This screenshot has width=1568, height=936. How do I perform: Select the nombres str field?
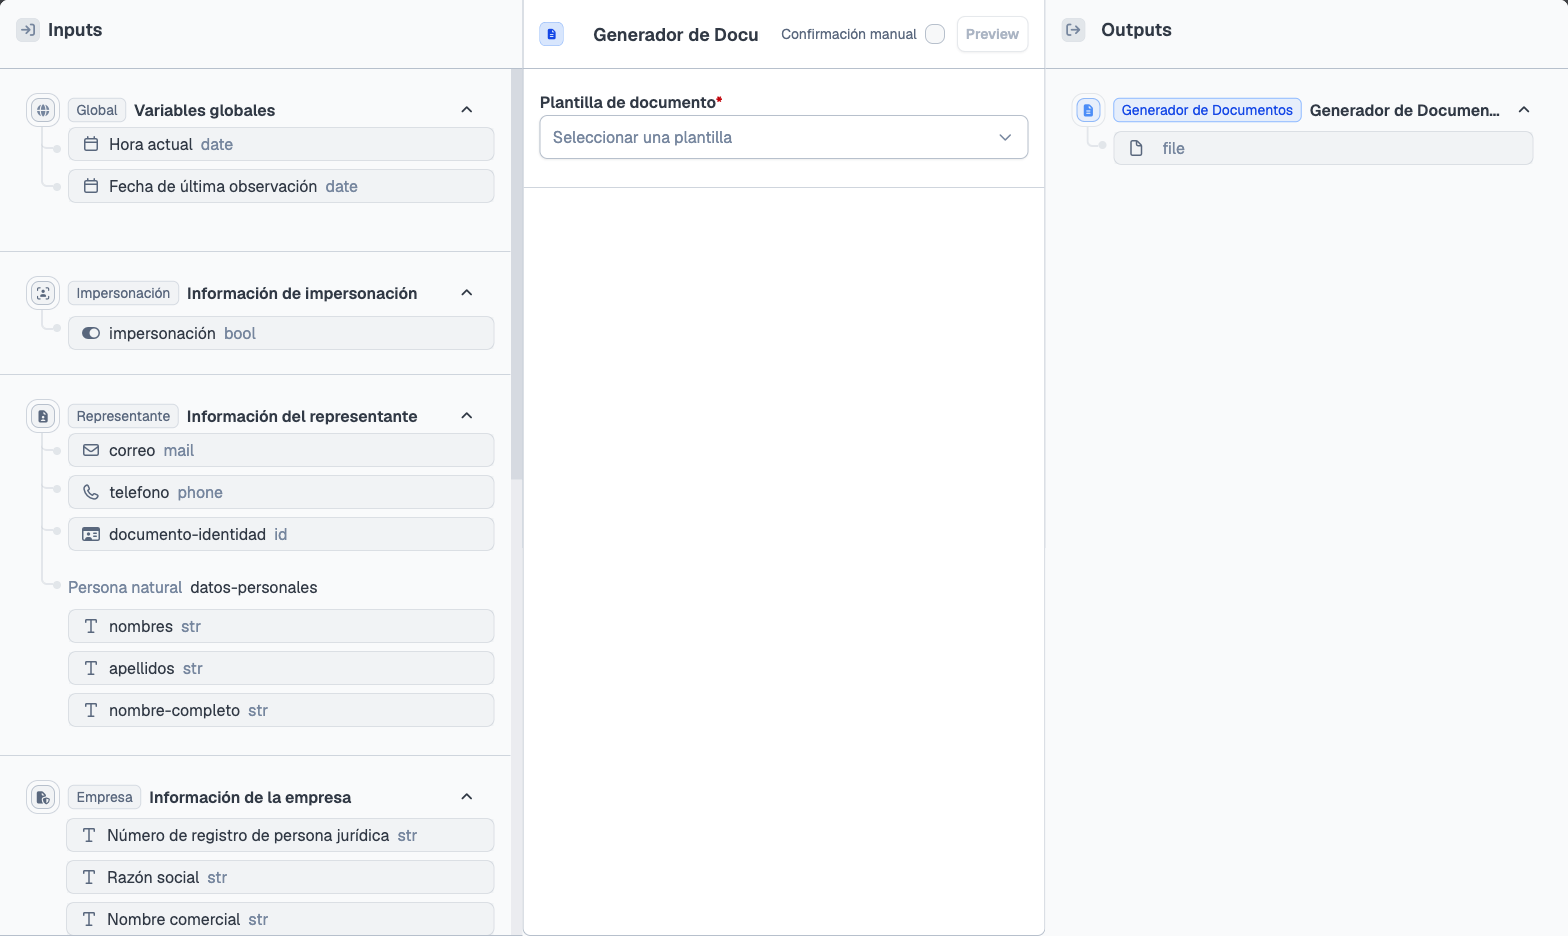281,626
